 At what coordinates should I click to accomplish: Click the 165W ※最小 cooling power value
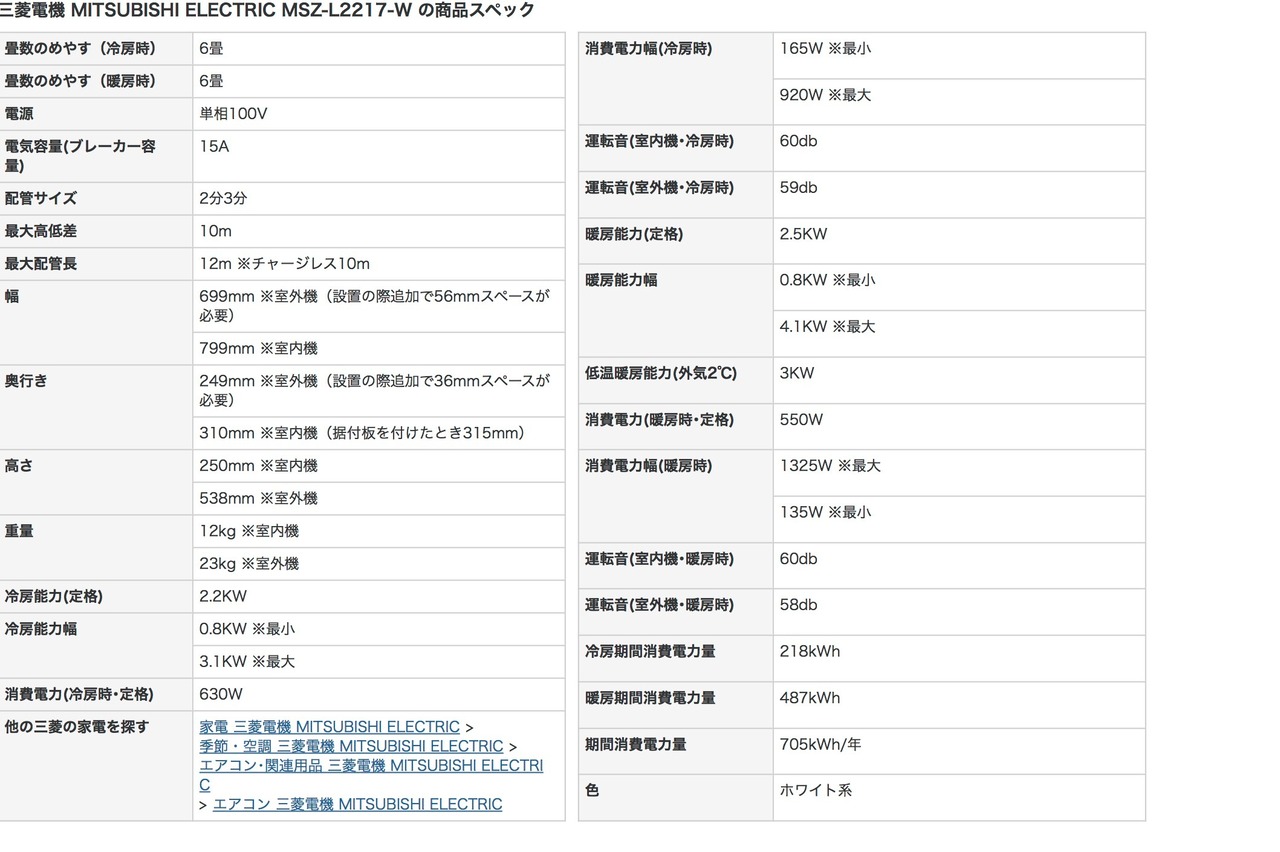pyautogui.click(x=825, y=48)
